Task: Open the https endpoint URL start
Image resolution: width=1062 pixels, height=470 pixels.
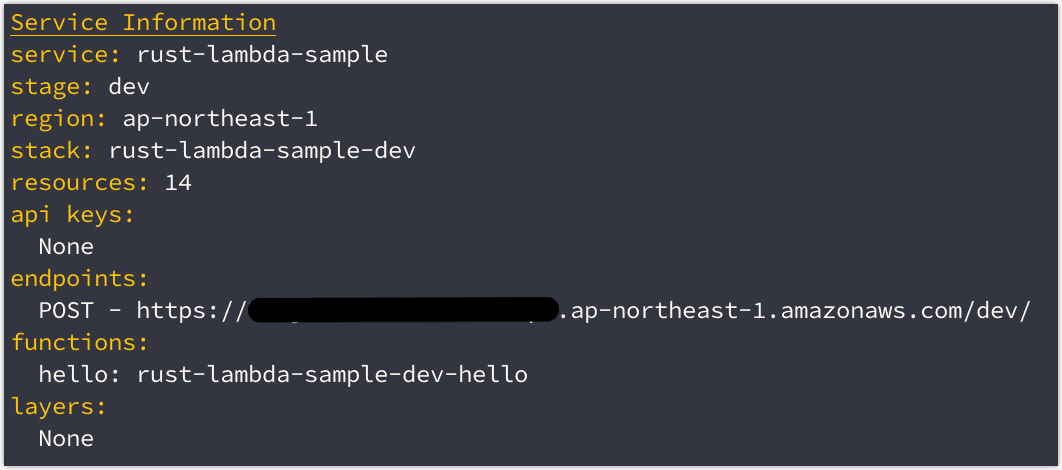Action: point(190,310)
